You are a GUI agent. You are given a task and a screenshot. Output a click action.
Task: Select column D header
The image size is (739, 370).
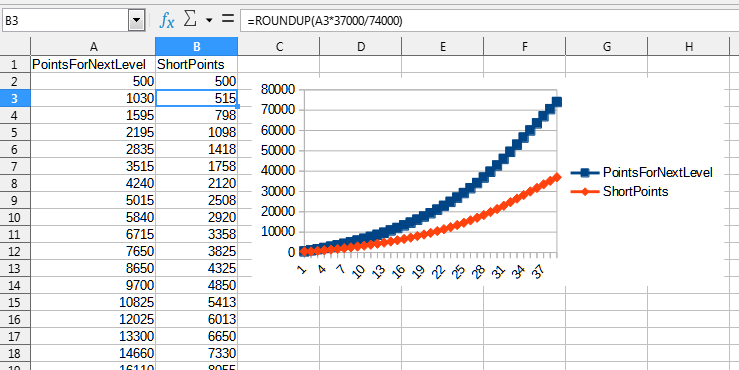pos(361,46)
